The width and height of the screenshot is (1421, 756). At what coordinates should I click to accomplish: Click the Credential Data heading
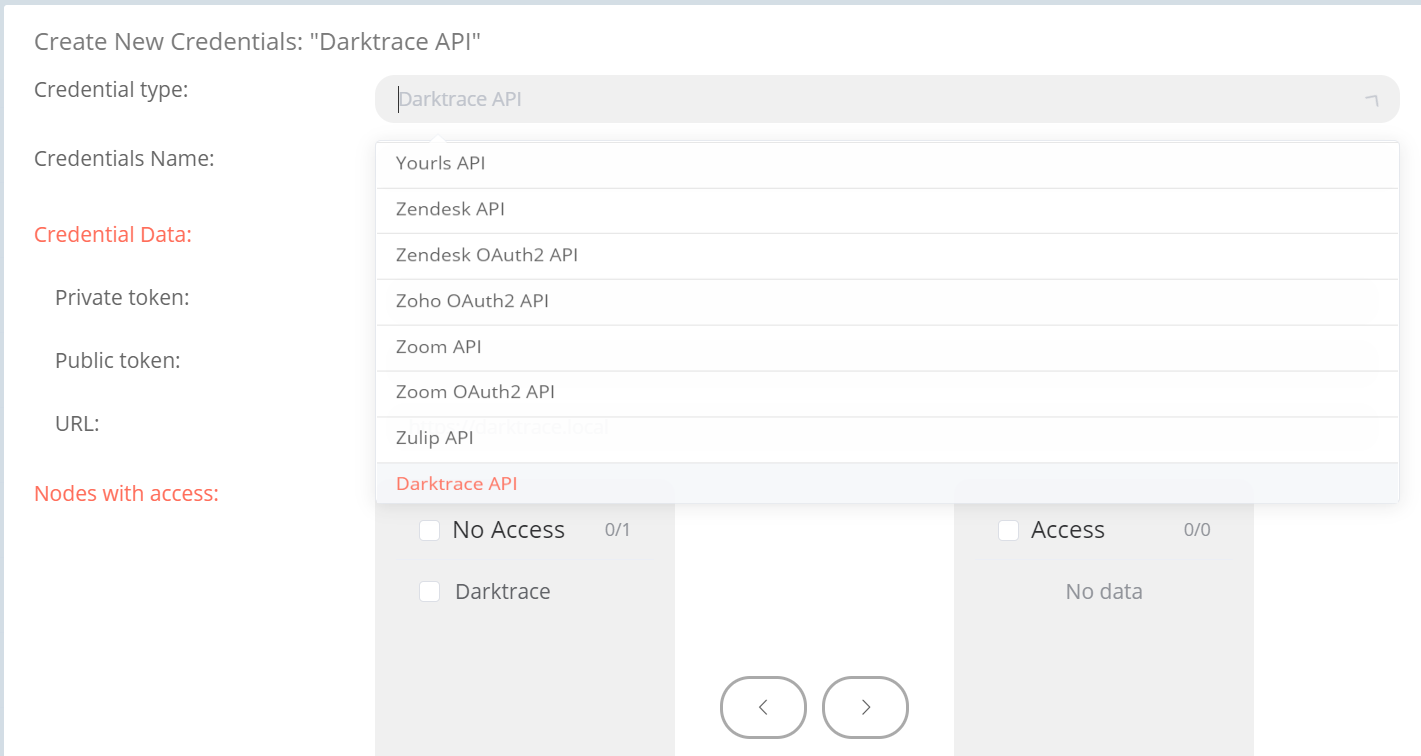(113, 234)
